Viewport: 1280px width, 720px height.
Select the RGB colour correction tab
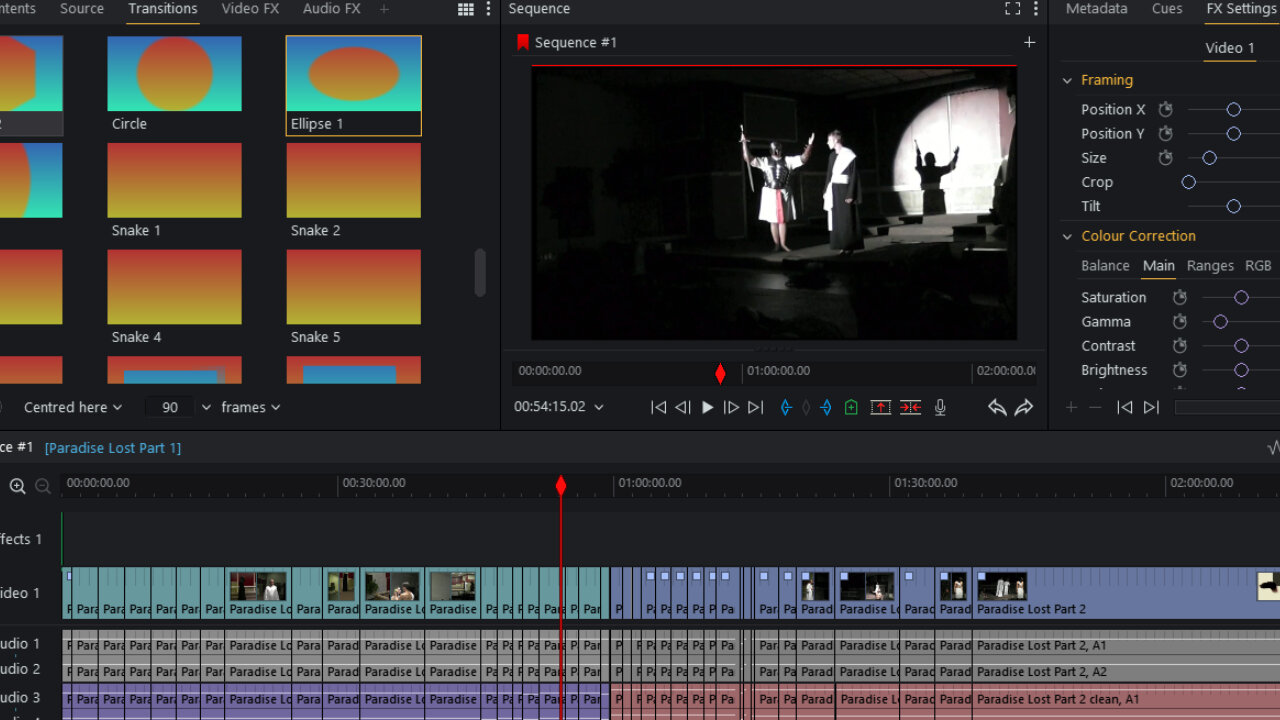click(x=1258, y=265)
